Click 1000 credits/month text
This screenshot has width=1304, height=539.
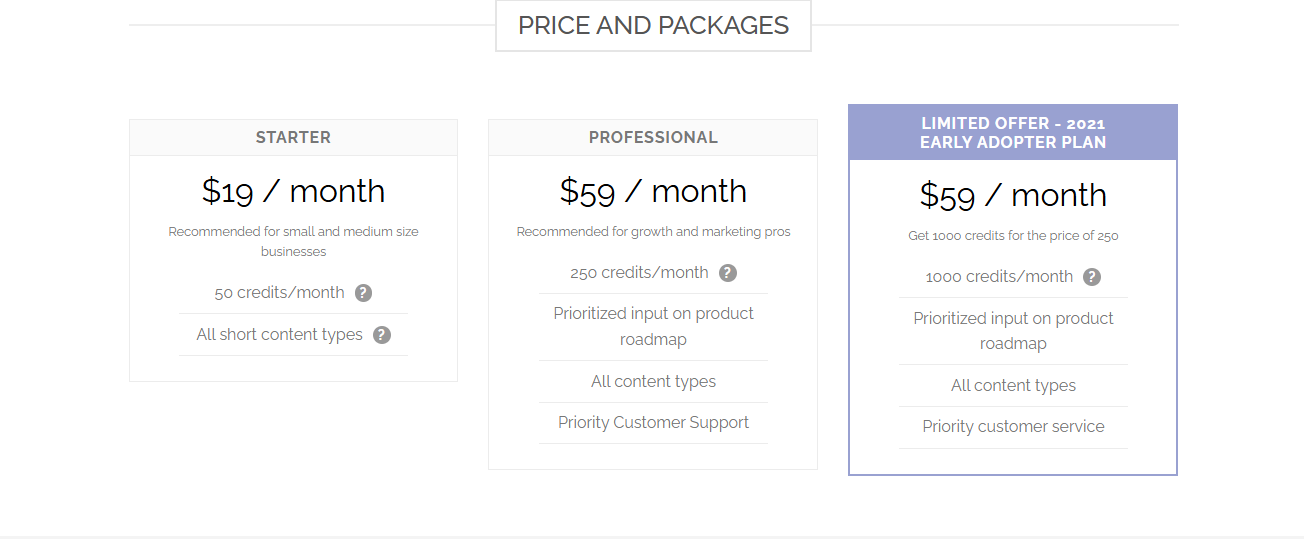(999, 277)
